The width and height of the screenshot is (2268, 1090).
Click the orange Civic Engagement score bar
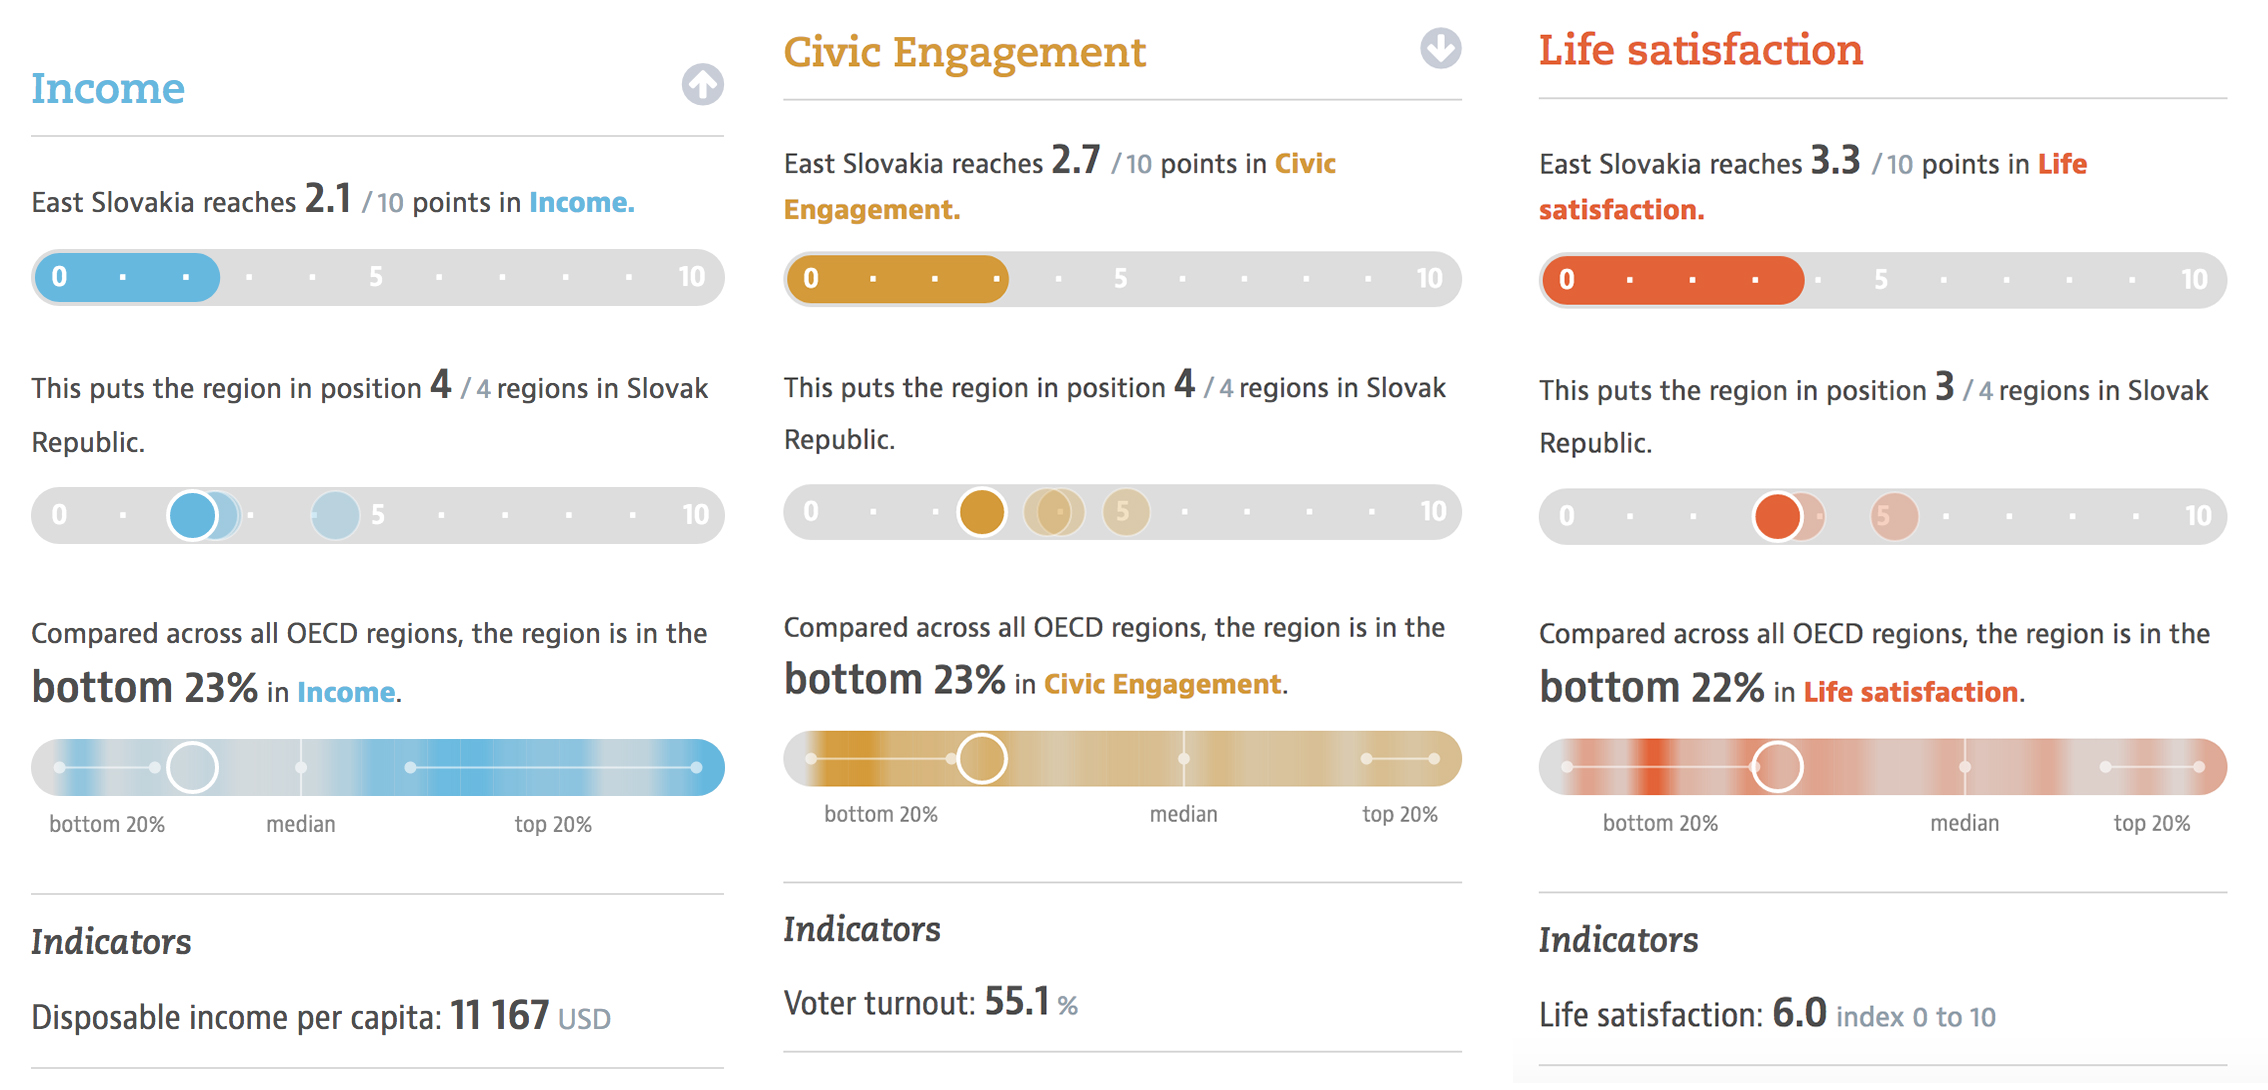(x=897, y=279)
